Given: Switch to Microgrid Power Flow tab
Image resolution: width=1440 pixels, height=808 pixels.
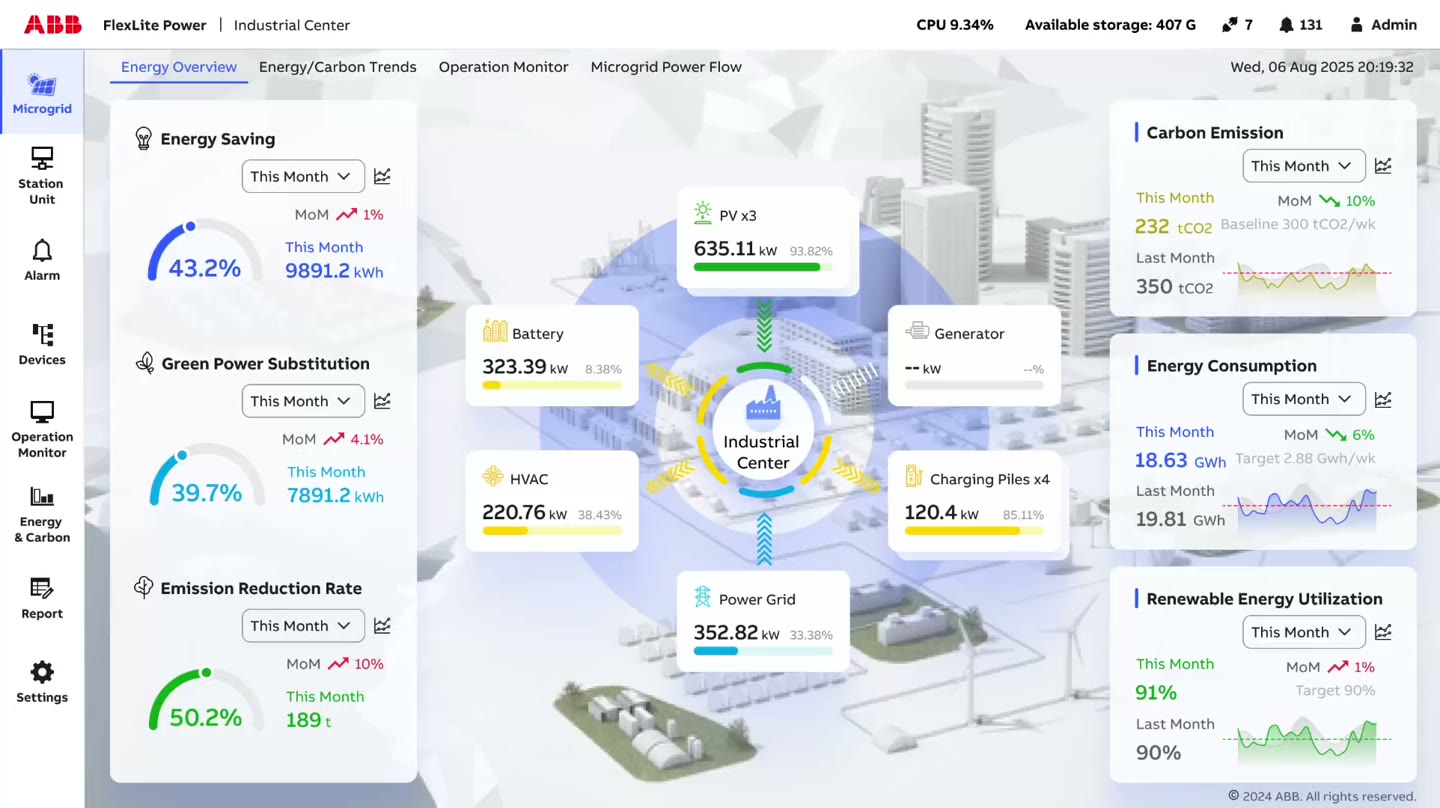Looking at the screenshot, I should [x=666, y=67].
